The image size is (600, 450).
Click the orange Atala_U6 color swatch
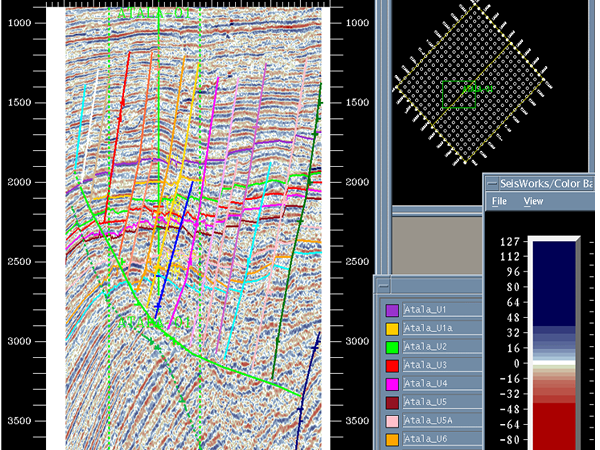392,438
